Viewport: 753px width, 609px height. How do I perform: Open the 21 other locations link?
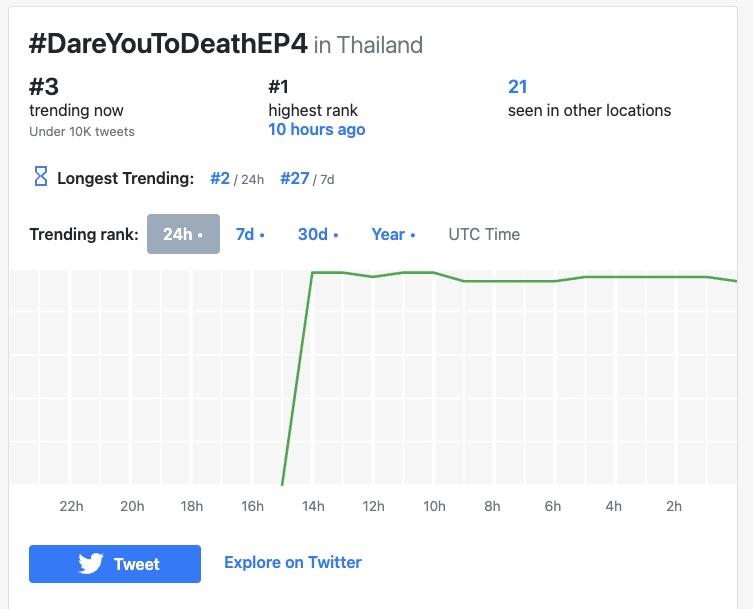tap(517, 87)
